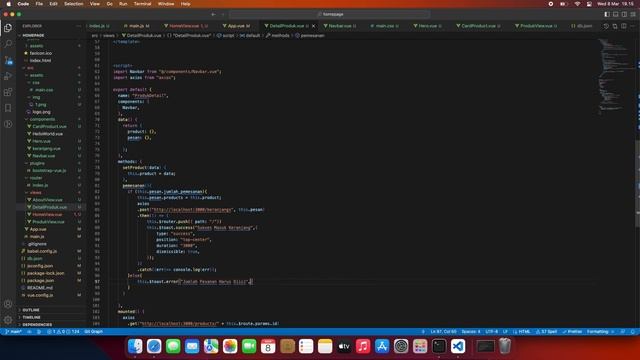Open the Run menu in menu bar

pyautogui.click(x=123, y=4)
